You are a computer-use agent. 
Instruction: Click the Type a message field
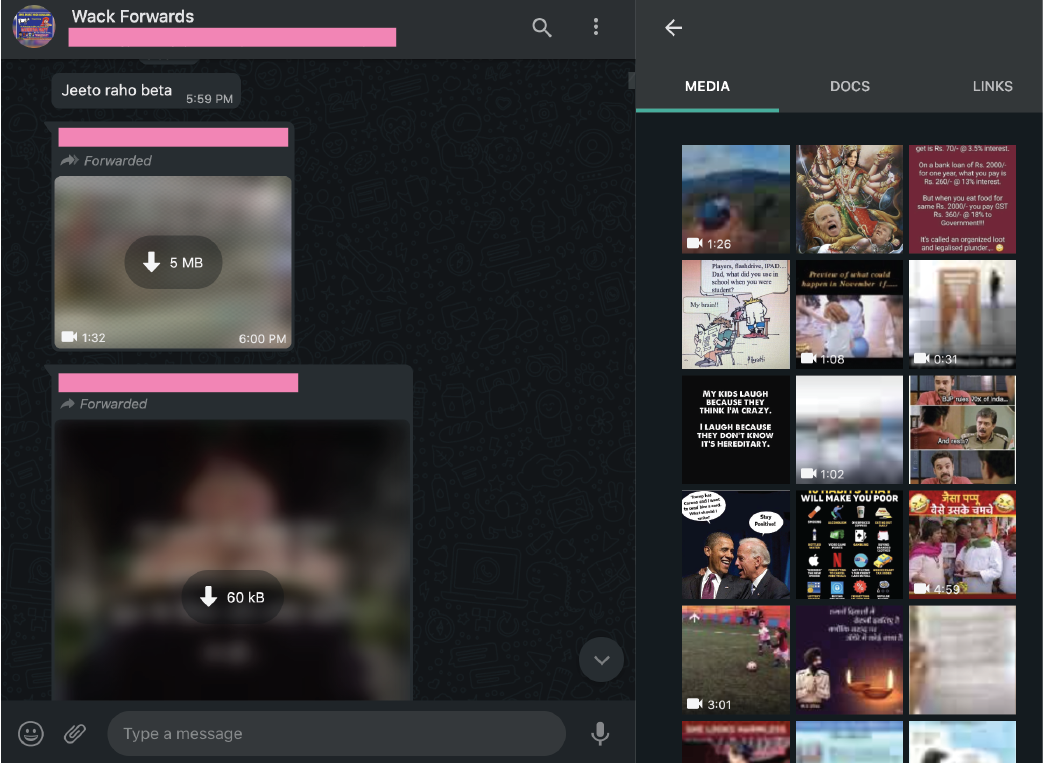336,733
